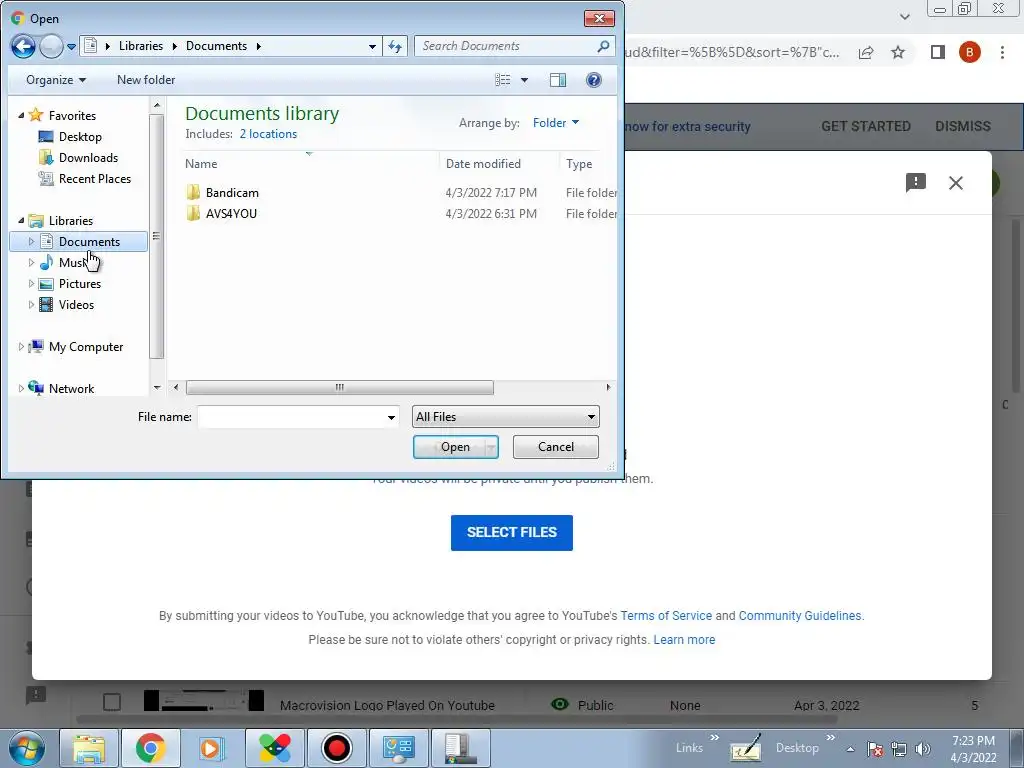
Task: Open Chrome's three-dot menu
Action: [x=1002, y=52]
